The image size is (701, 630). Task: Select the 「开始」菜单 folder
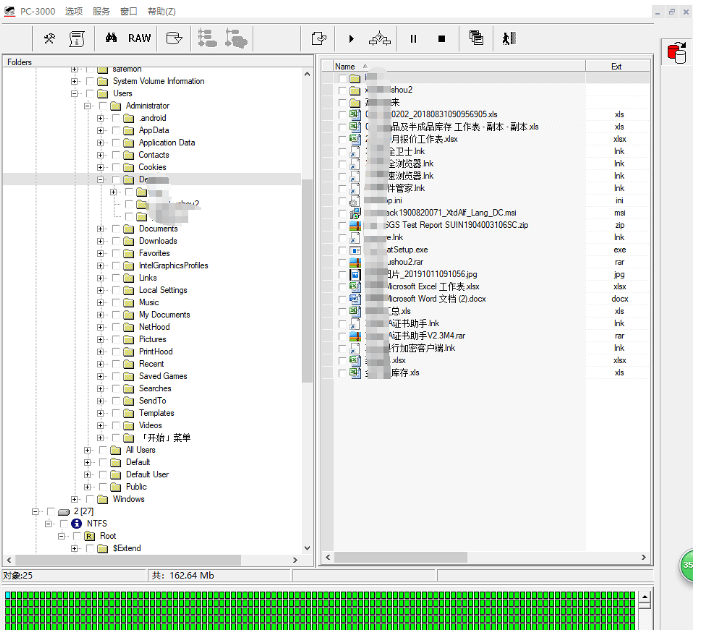[165, 438]
